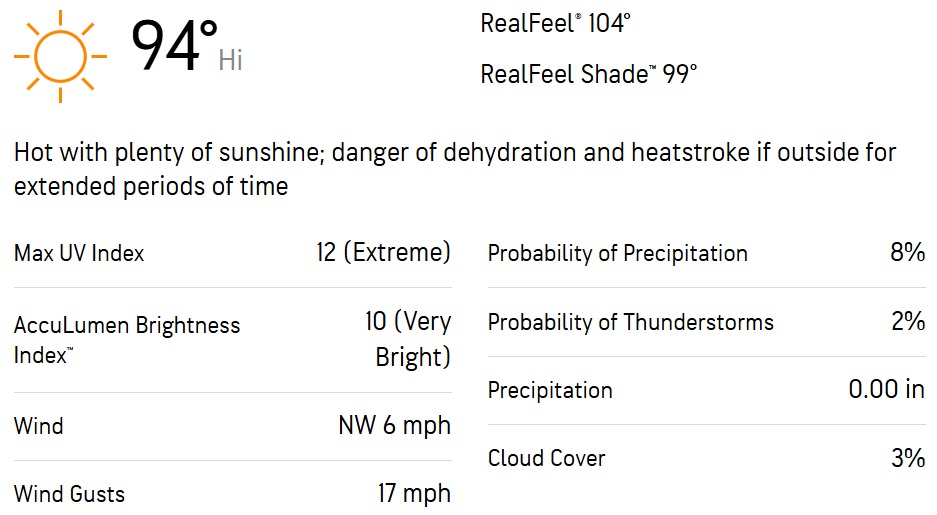The image size is (937, 515).
Task: Click the Wind row label
Action: coord(38,426)
